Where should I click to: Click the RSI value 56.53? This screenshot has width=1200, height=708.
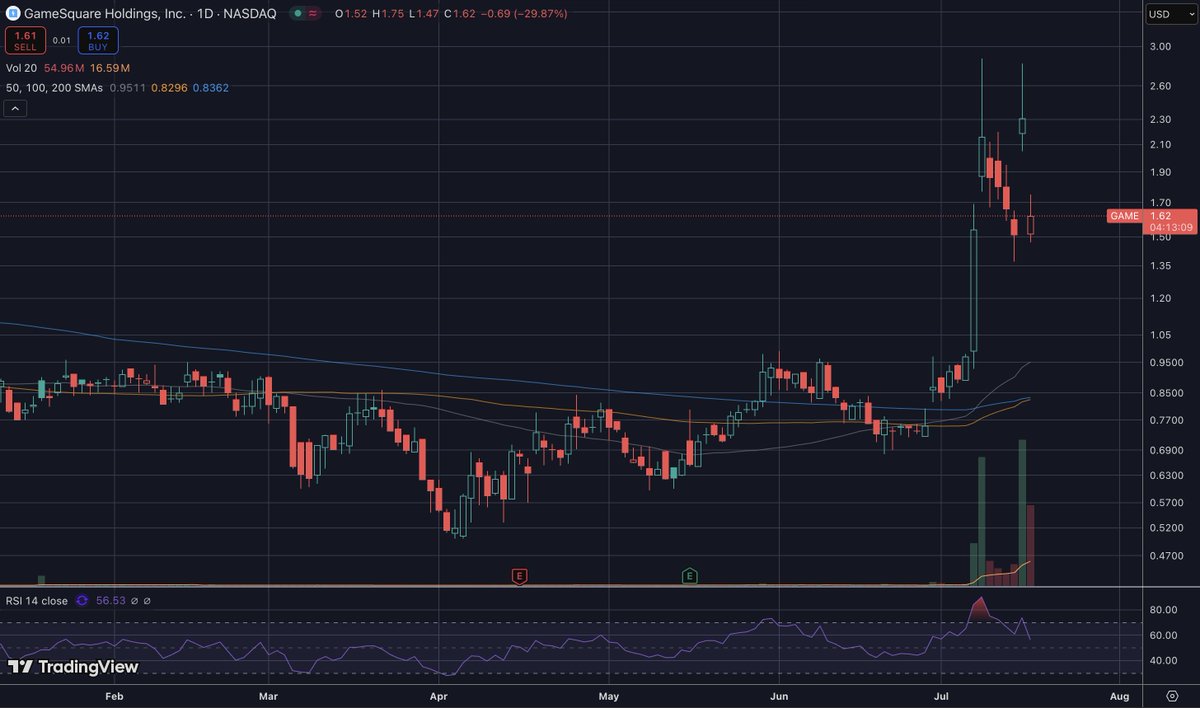pyautogui.click(x=111, y=601)
